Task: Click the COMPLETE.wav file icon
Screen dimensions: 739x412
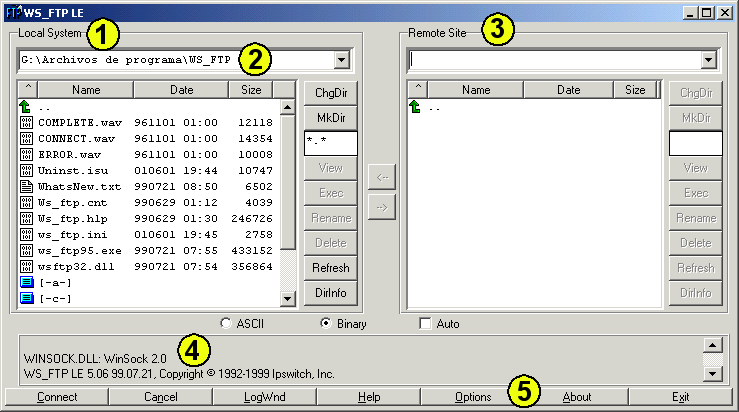Action: click(26, 123)
